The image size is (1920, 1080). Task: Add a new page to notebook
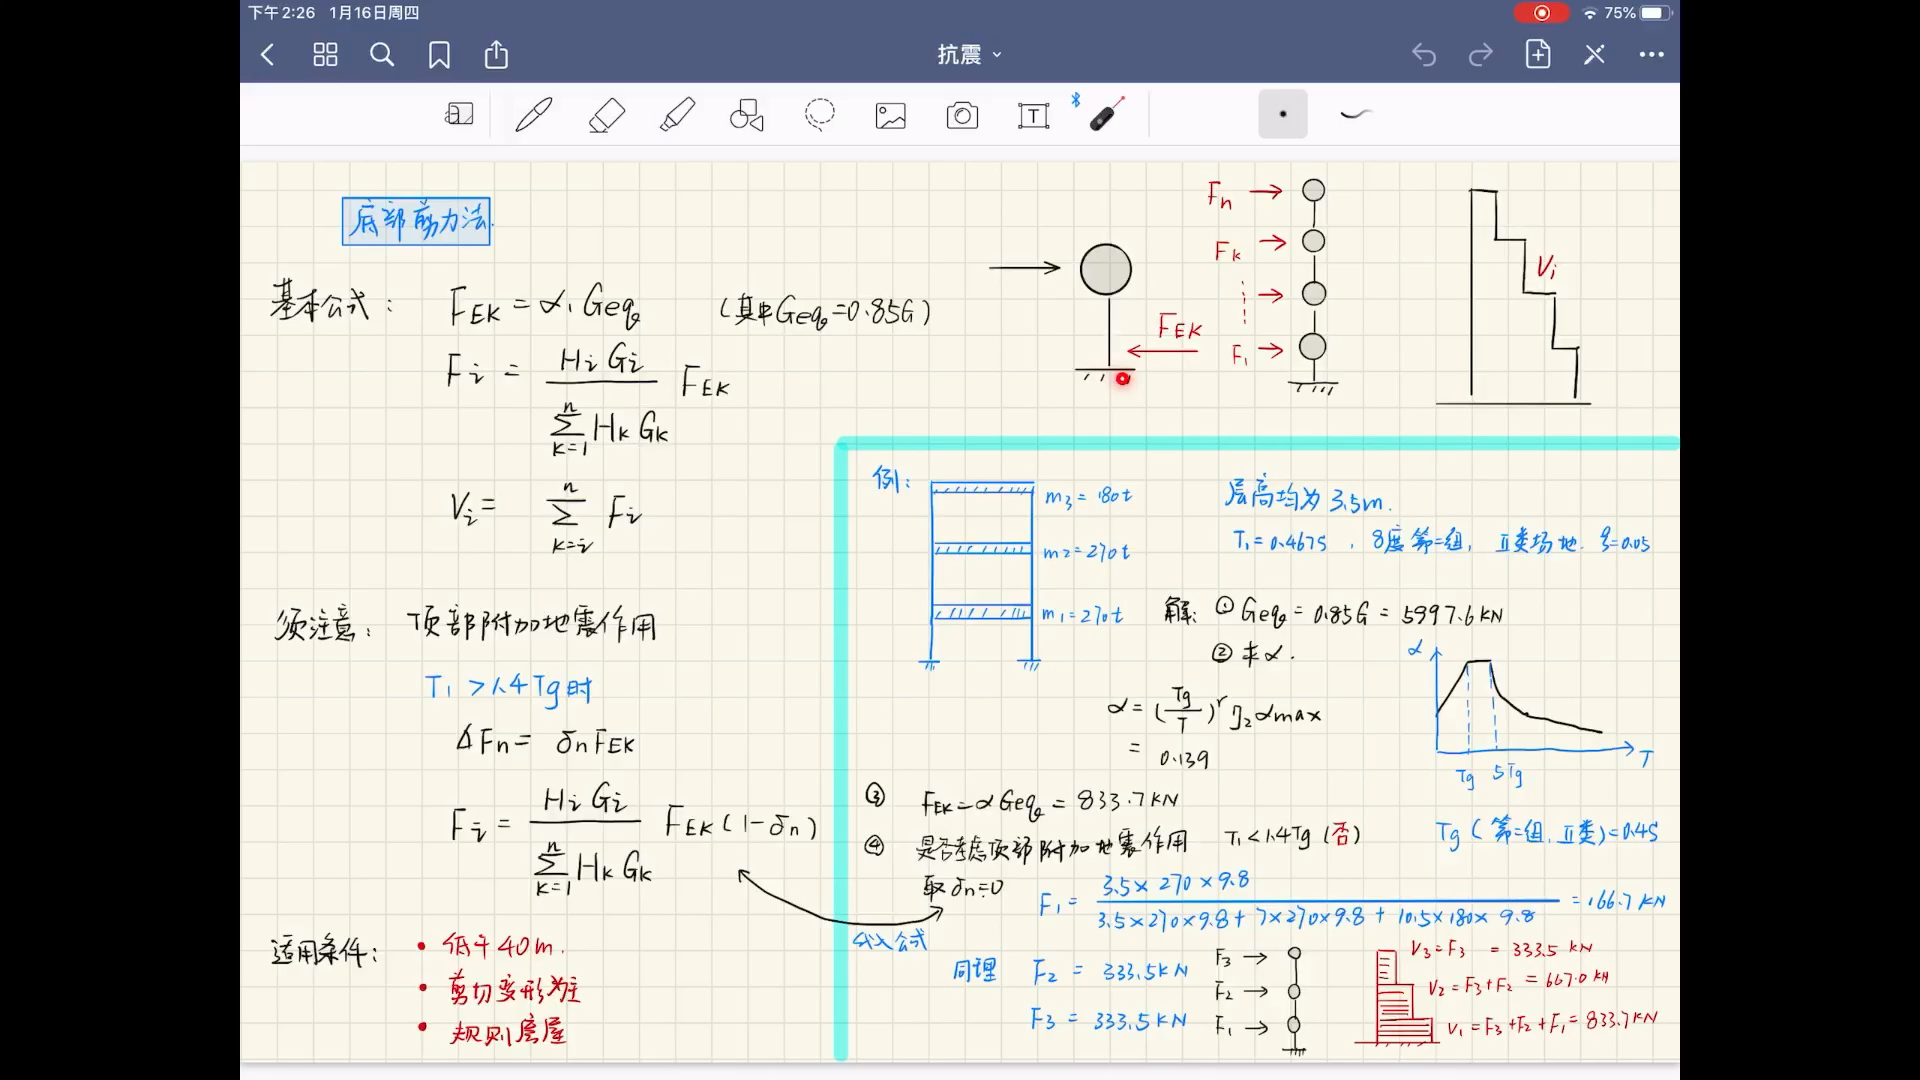point(1537,55)
